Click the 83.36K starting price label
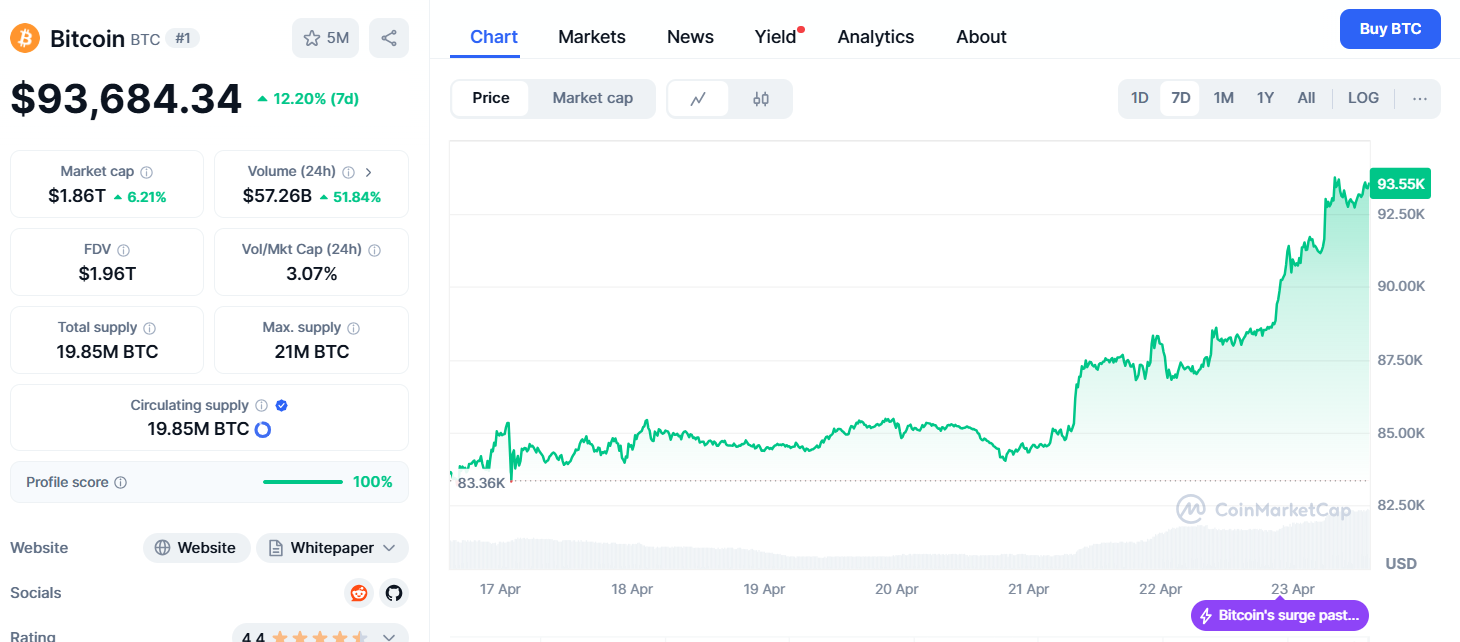 click(481, 483)
